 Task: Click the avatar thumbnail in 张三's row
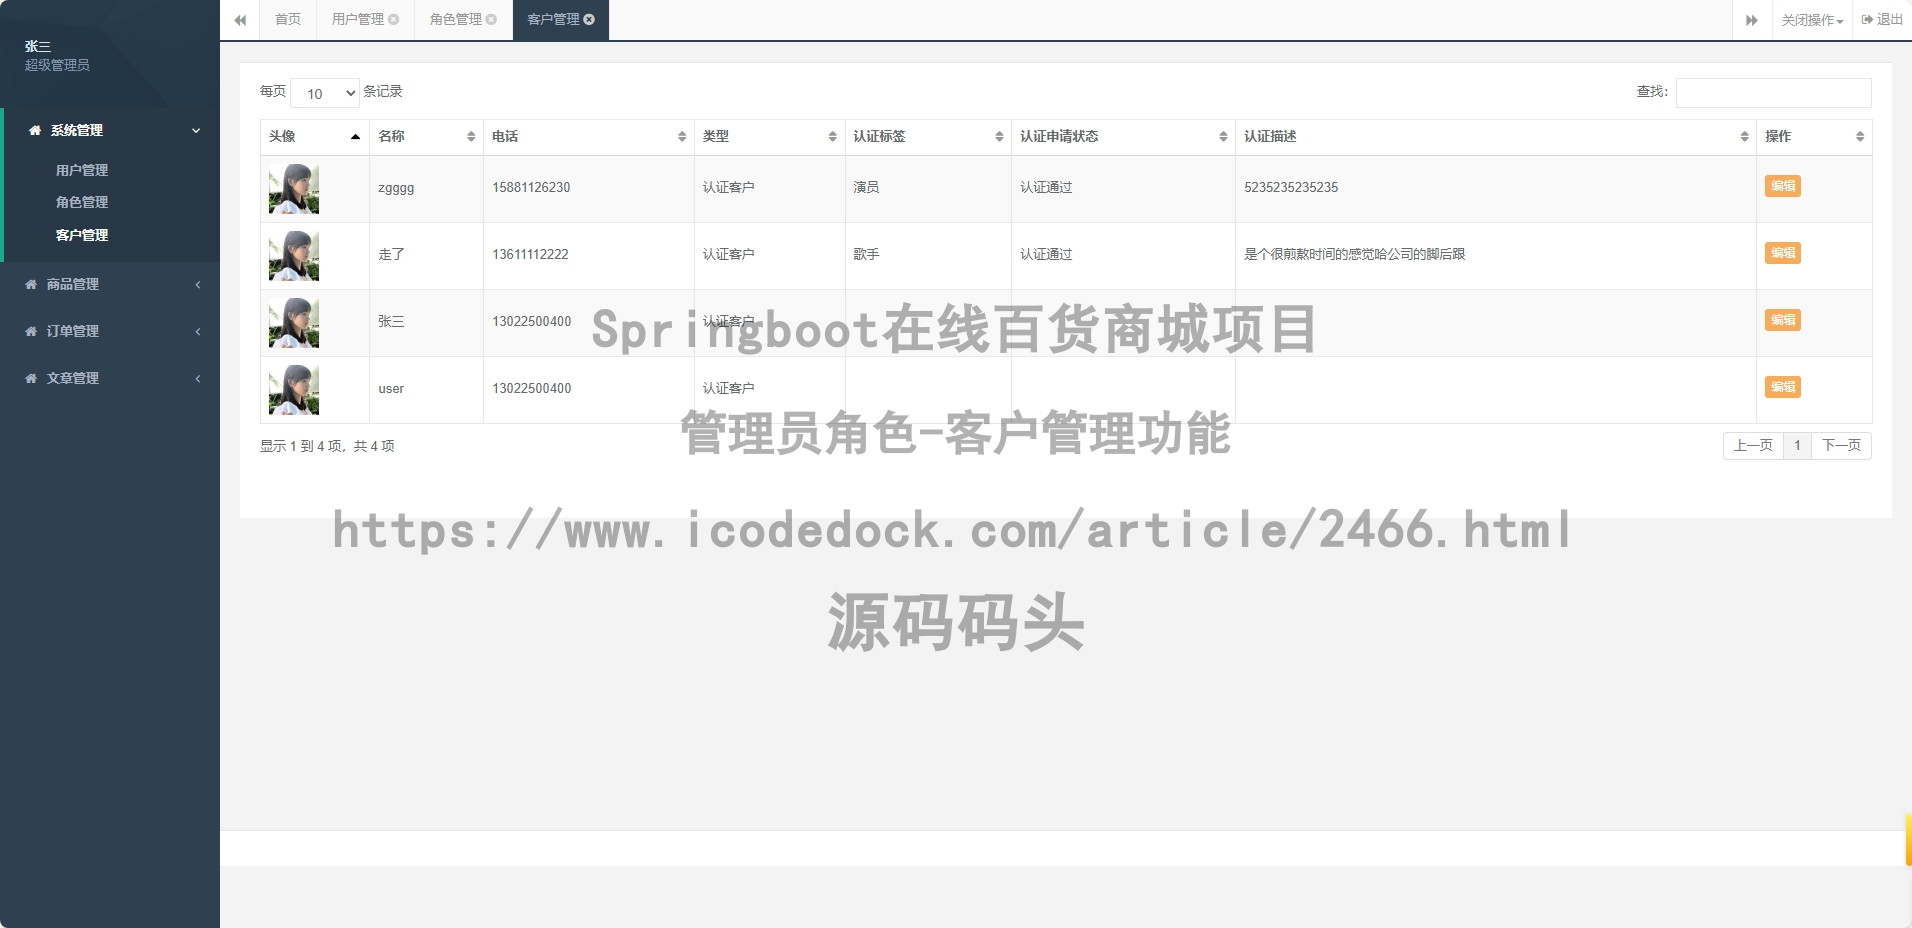tap(294, 323)
